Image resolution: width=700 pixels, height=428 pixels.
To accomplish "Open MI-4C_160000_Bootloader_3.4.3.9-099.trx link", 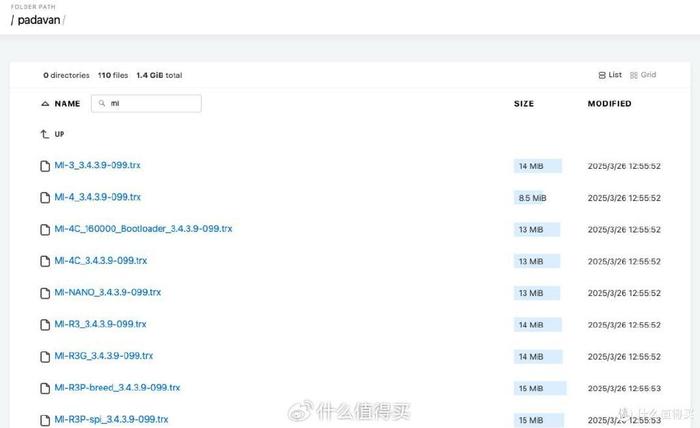I will [x=143, y=229].
